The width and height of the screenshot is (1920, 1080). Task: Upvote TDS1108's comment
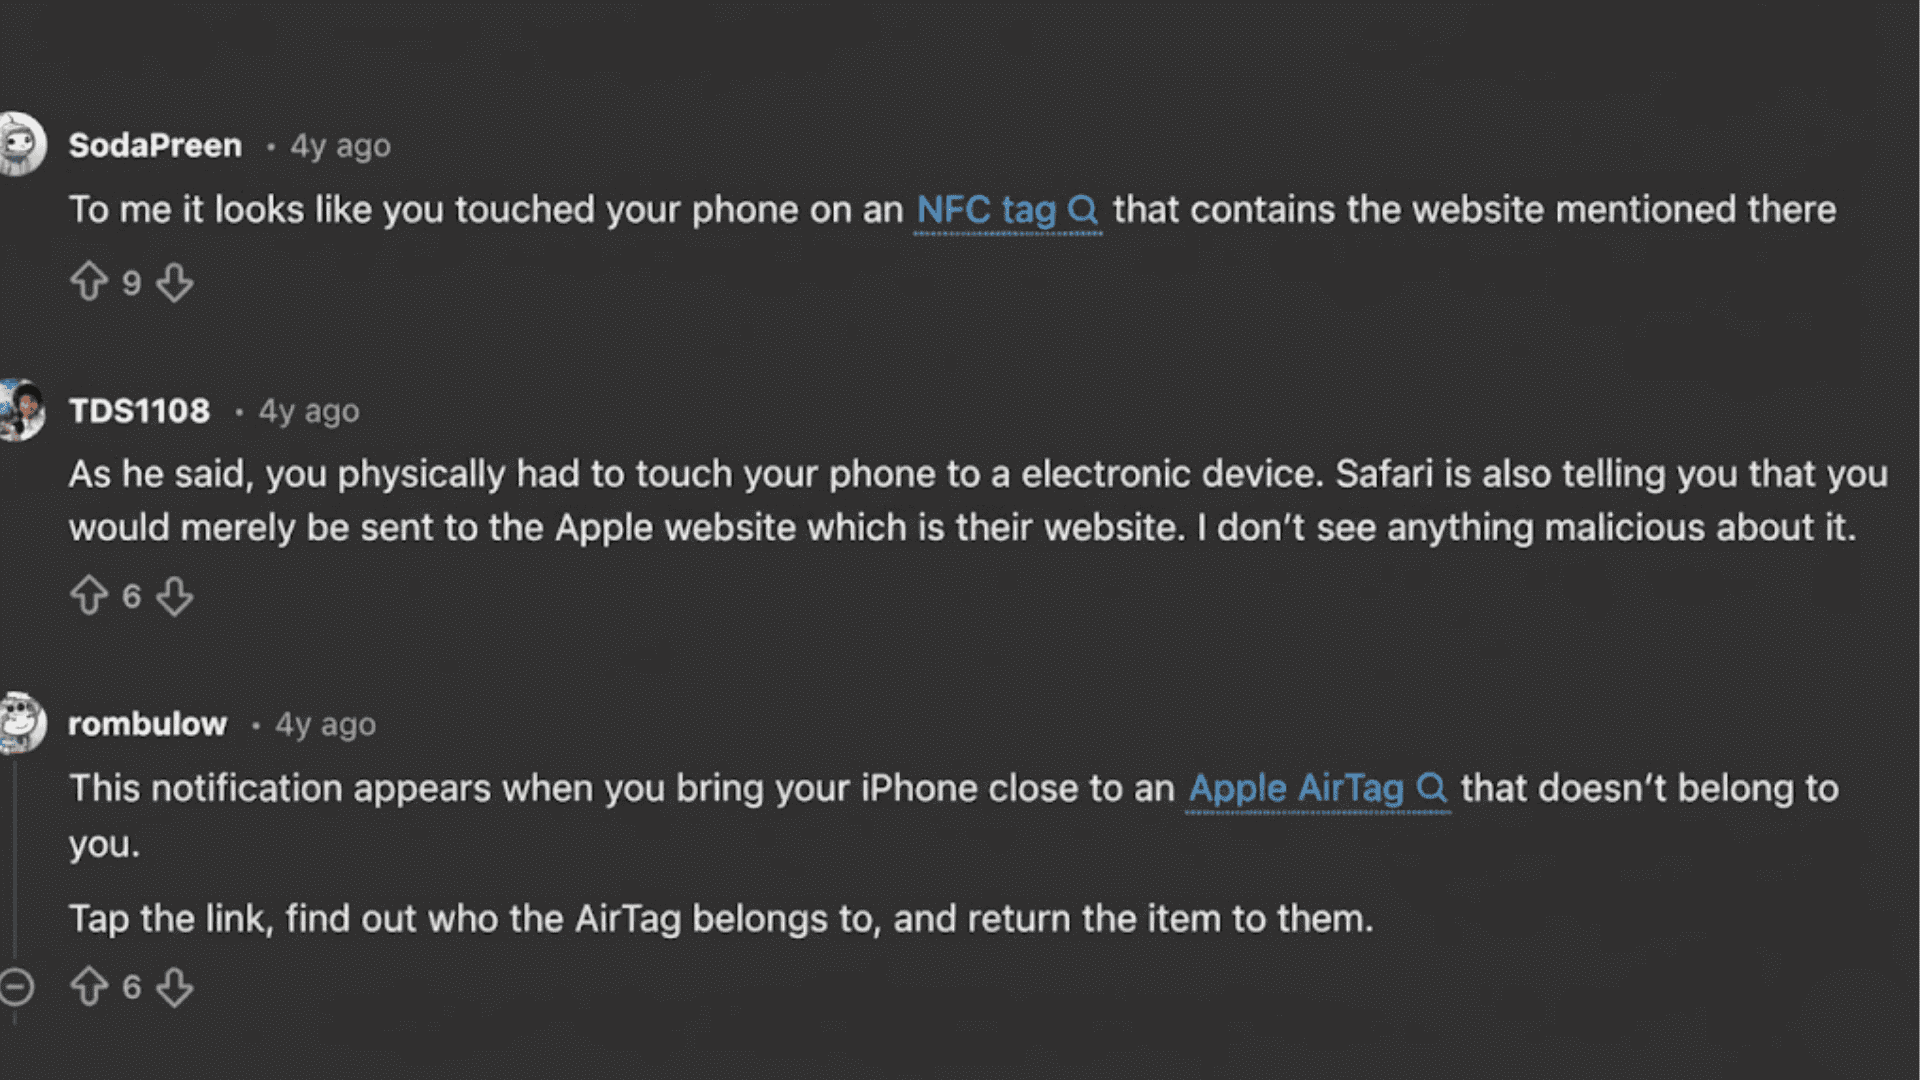point(91,596)
